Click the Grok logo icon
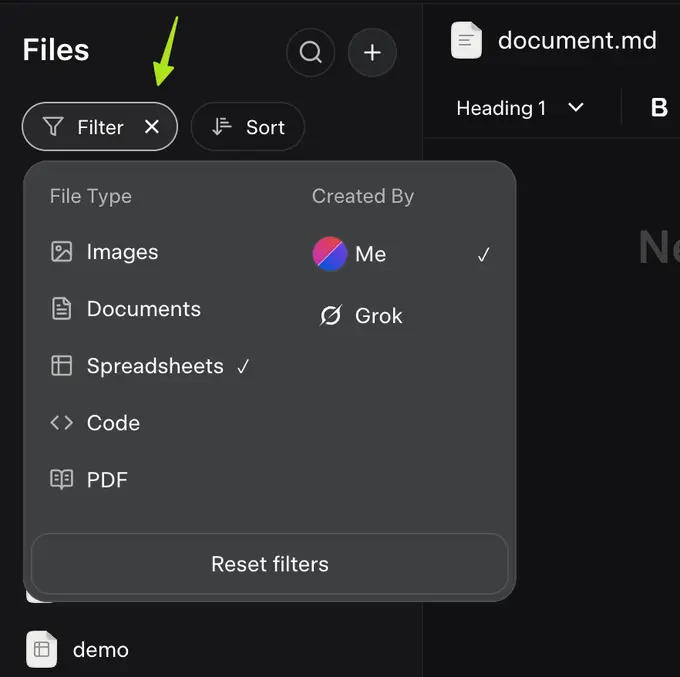Screen dimensions: 680x677 330,316
